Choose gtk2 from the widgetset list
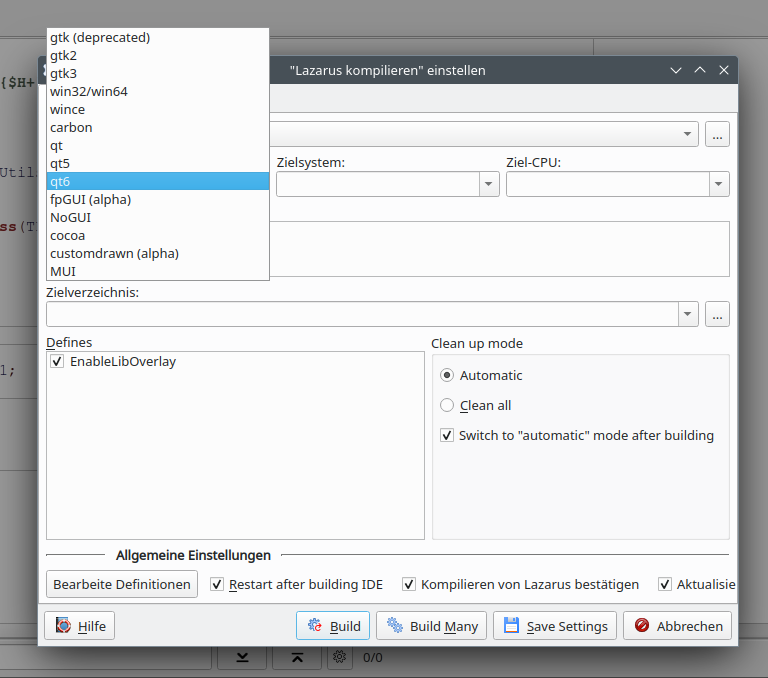 64,56
